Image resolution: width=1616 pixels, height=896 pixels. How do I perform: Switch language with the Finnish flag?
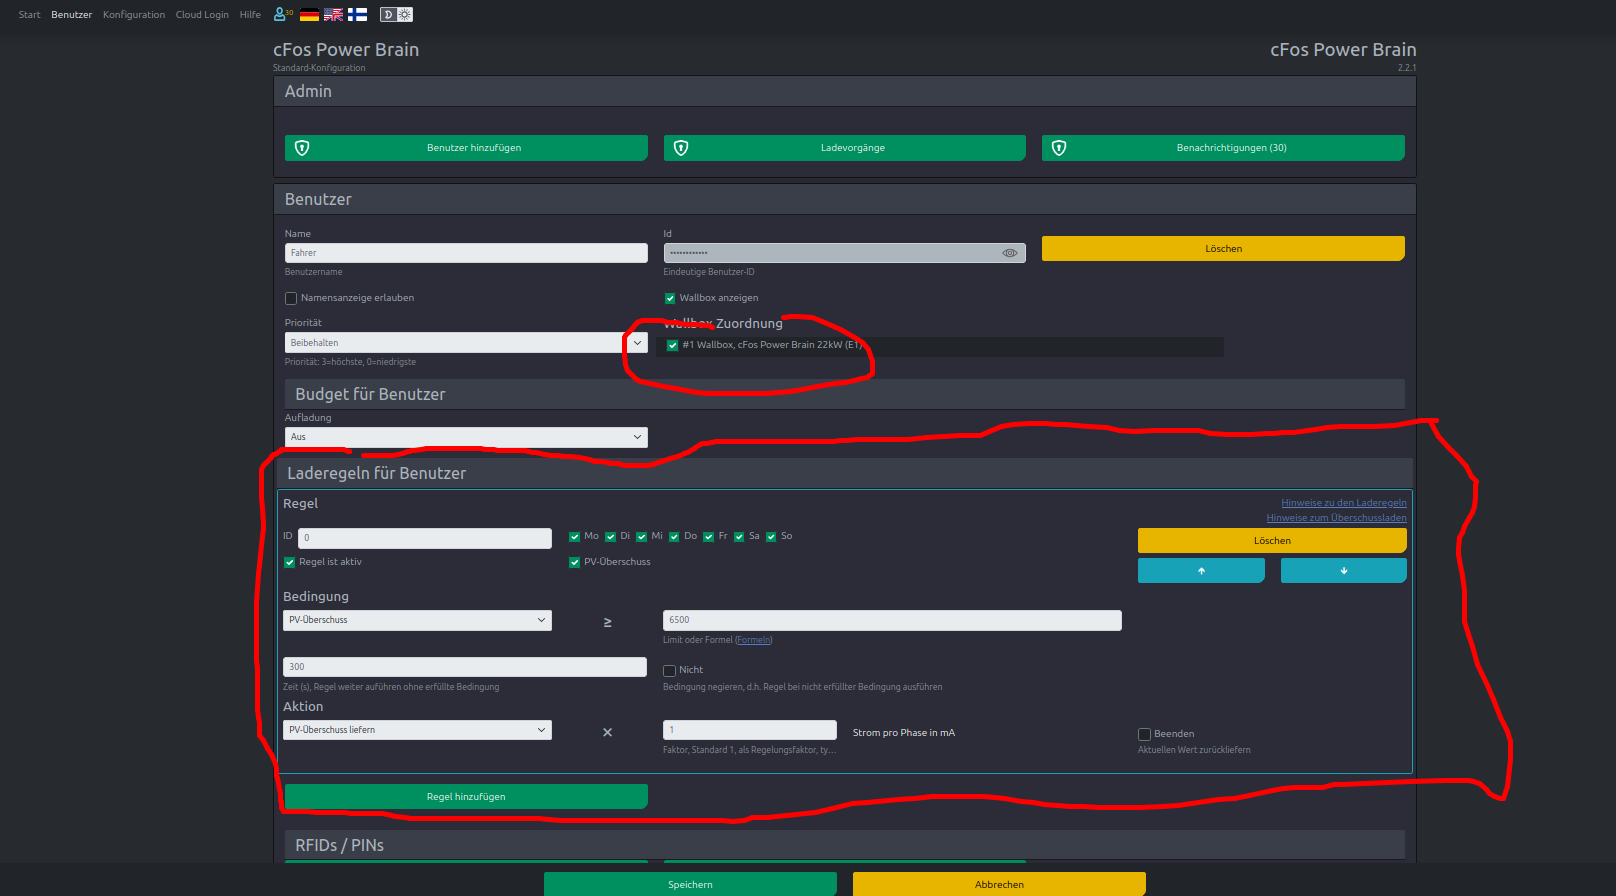coord(357,14)
